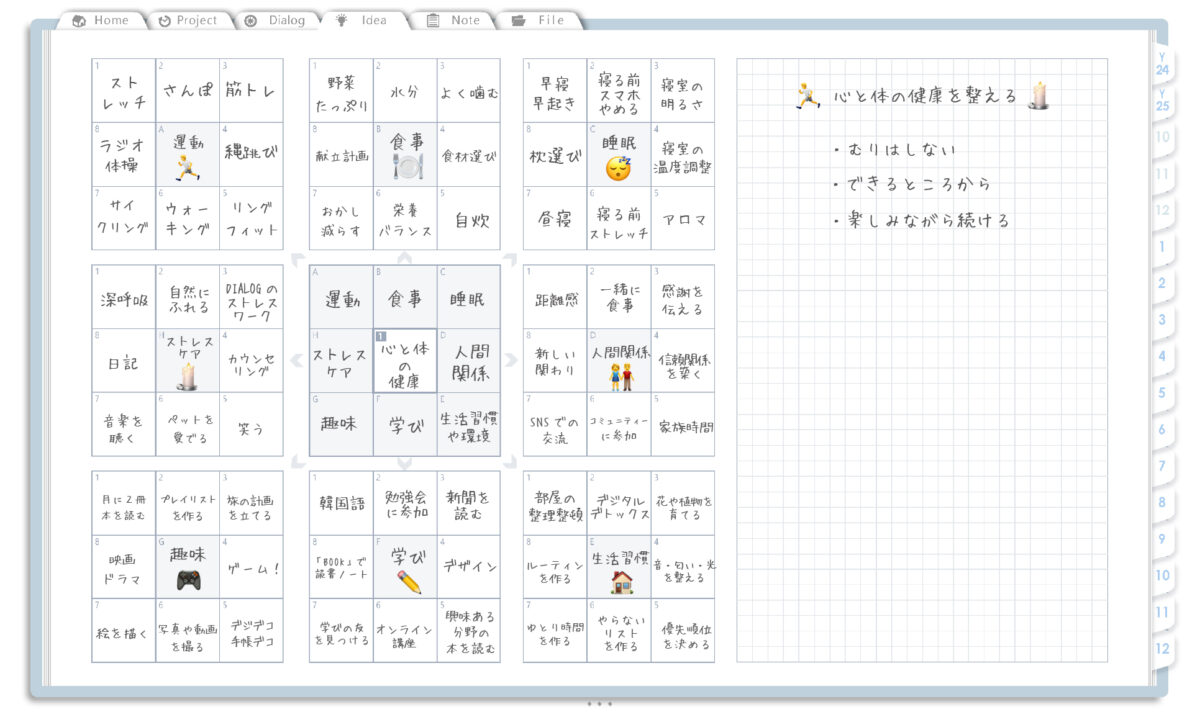Click the plate and cutlery 食事 icon
1200x712 pixels.
[406, 167]
